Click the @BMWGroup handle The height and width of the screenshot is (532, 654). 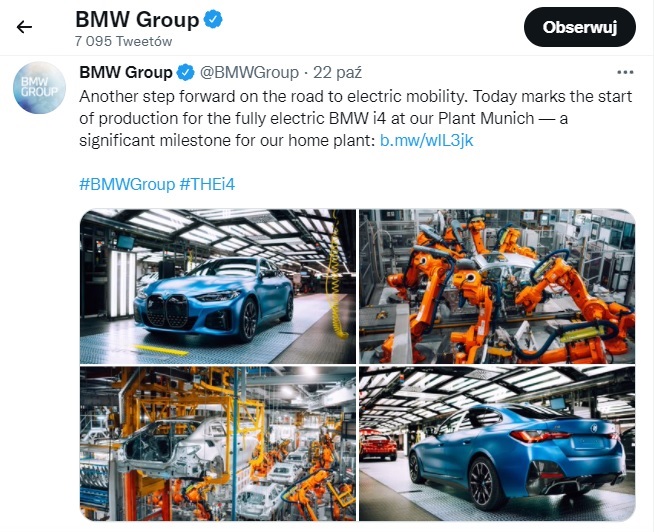click(249, 73)
